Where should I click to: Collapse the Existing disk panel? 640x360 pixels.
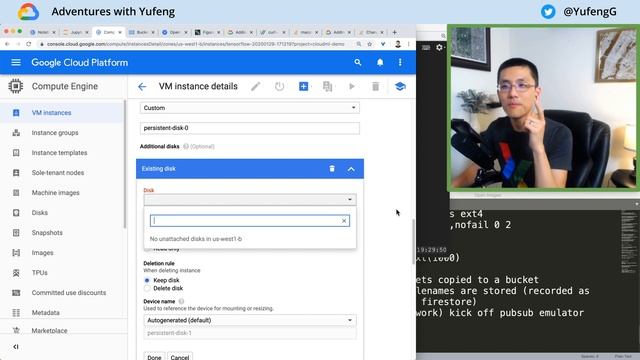351,169
